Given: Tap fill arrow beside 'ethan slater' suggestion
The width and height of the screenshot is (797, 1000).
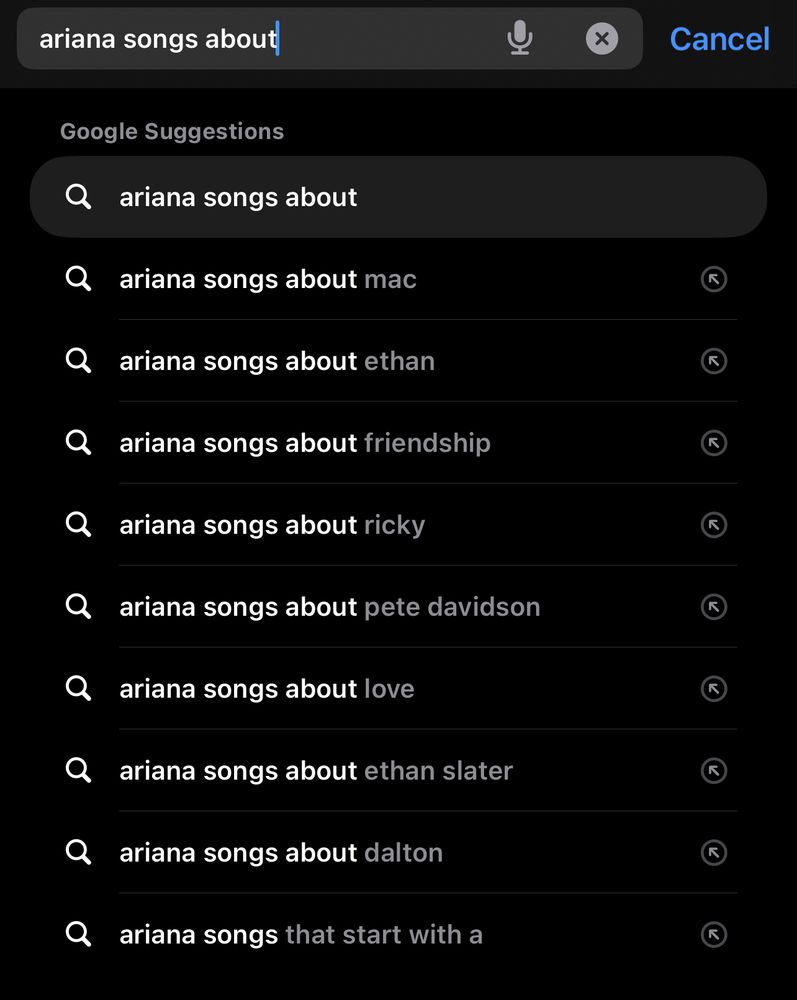Looking at the screenshot, I should pyautogui.click(x=713, y=771).
